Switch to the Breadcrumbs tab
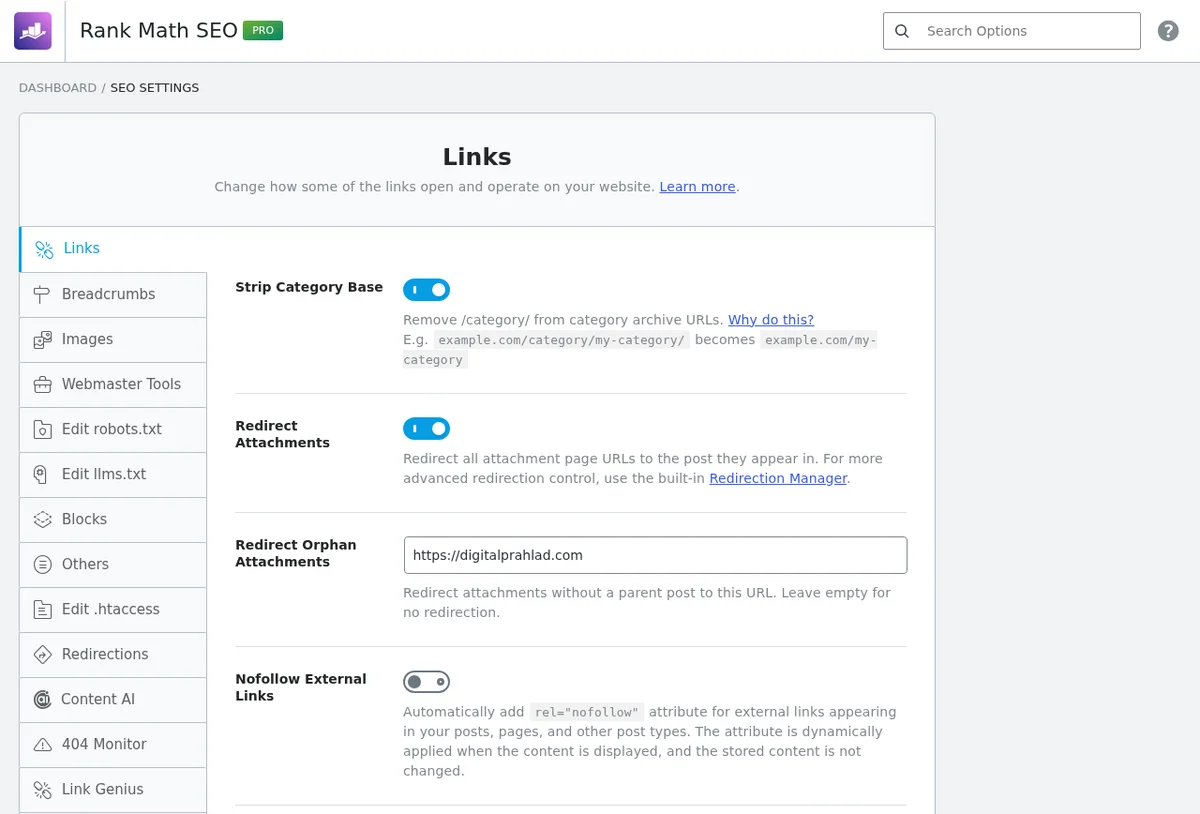This screenshot has width=1200, height=814. 113,294
